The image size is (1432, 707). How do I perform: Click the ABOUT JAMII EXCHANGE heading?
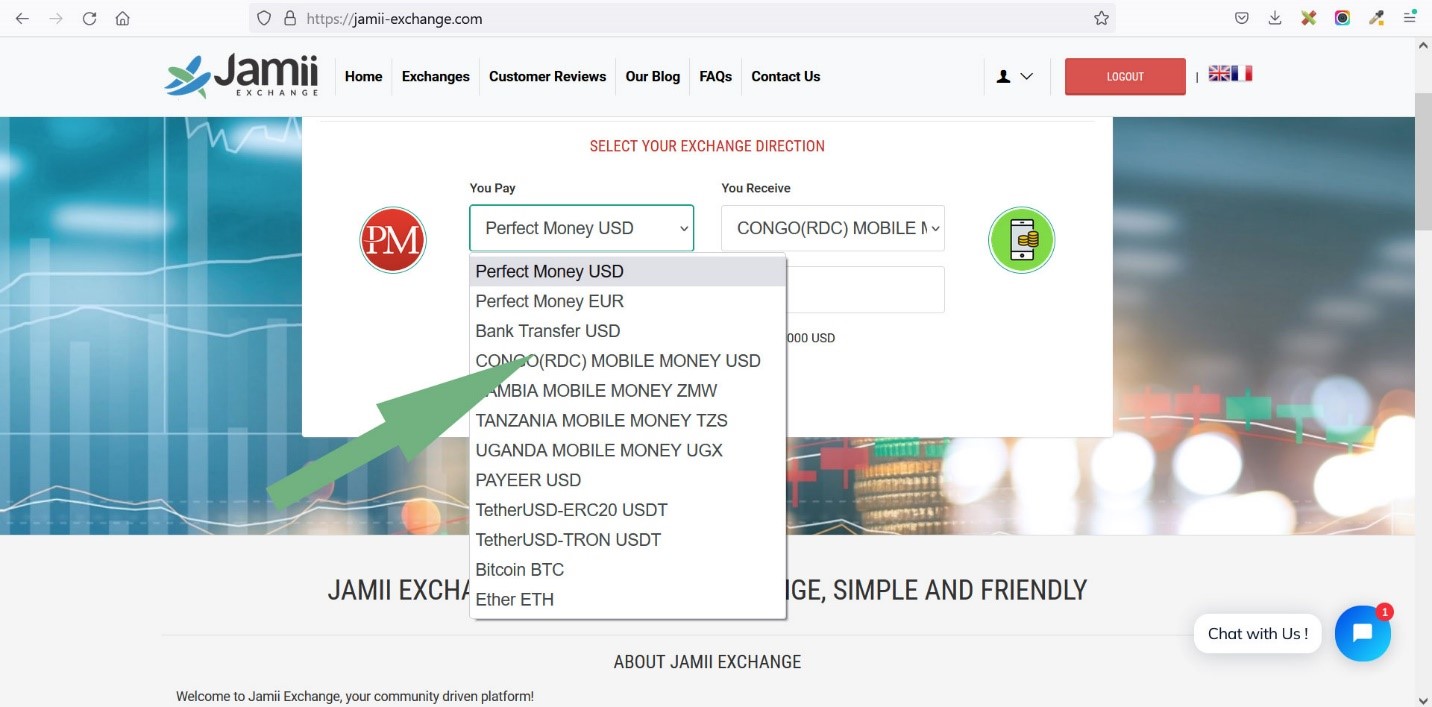[x=707, y=662]
